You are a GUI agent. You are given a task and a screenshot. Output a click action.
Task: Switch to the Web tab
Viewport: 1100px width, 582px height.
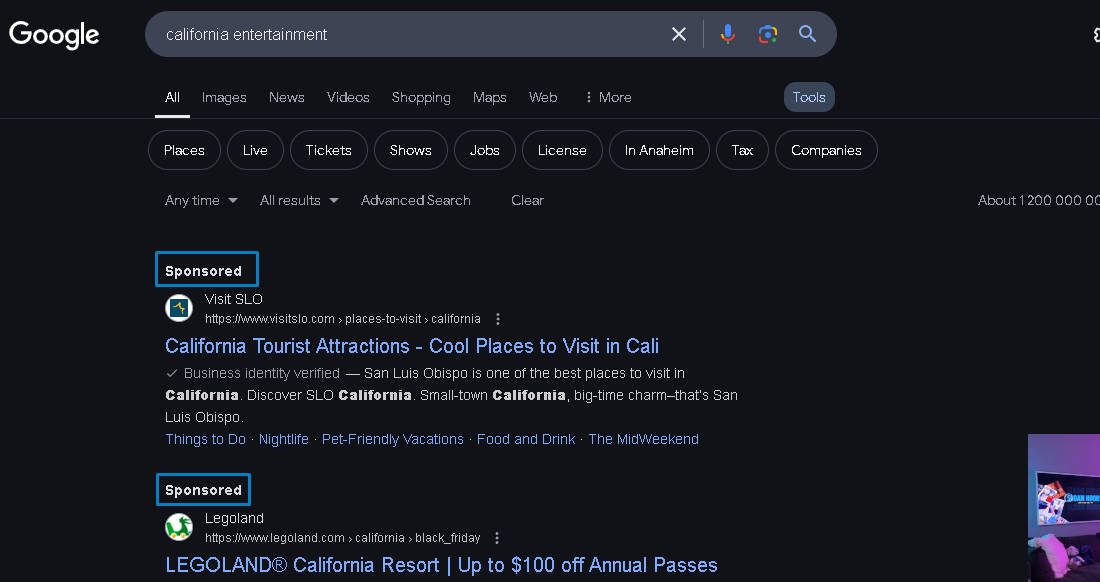pyautogui.click(x=543, y=97)
